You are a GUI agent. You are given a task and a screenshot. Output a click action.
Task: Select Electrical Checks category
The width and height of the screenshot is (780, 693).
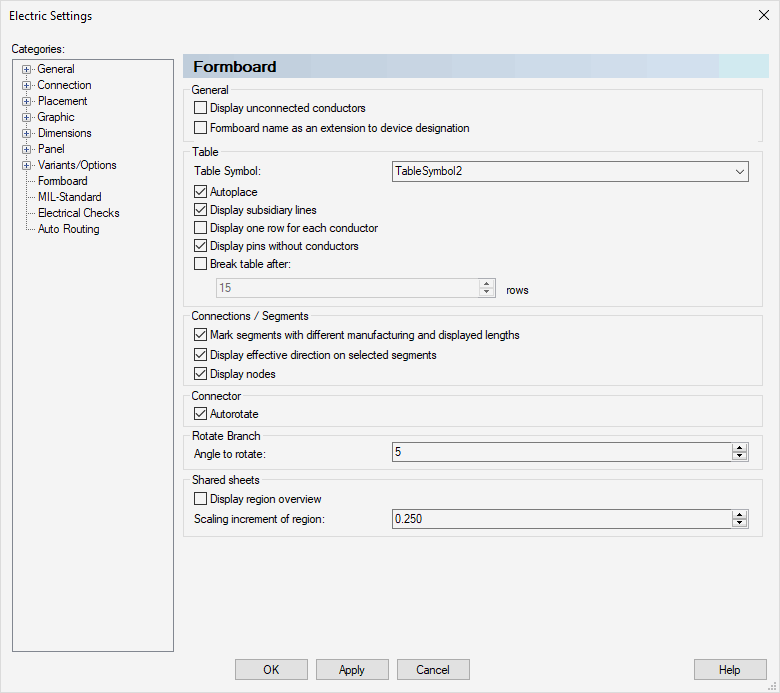pos(78,213)
